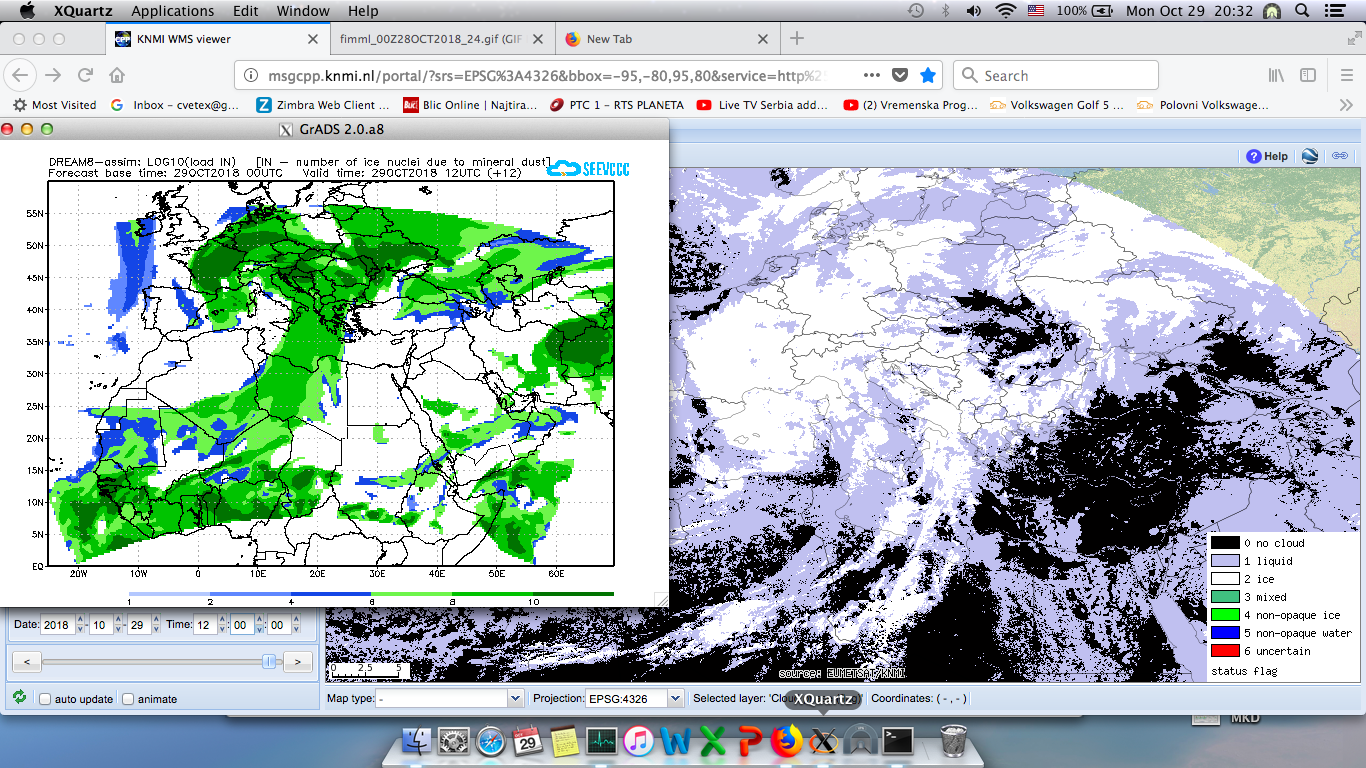
Task: Open Activity Monitor in the Dock
Action: (601, 741)
